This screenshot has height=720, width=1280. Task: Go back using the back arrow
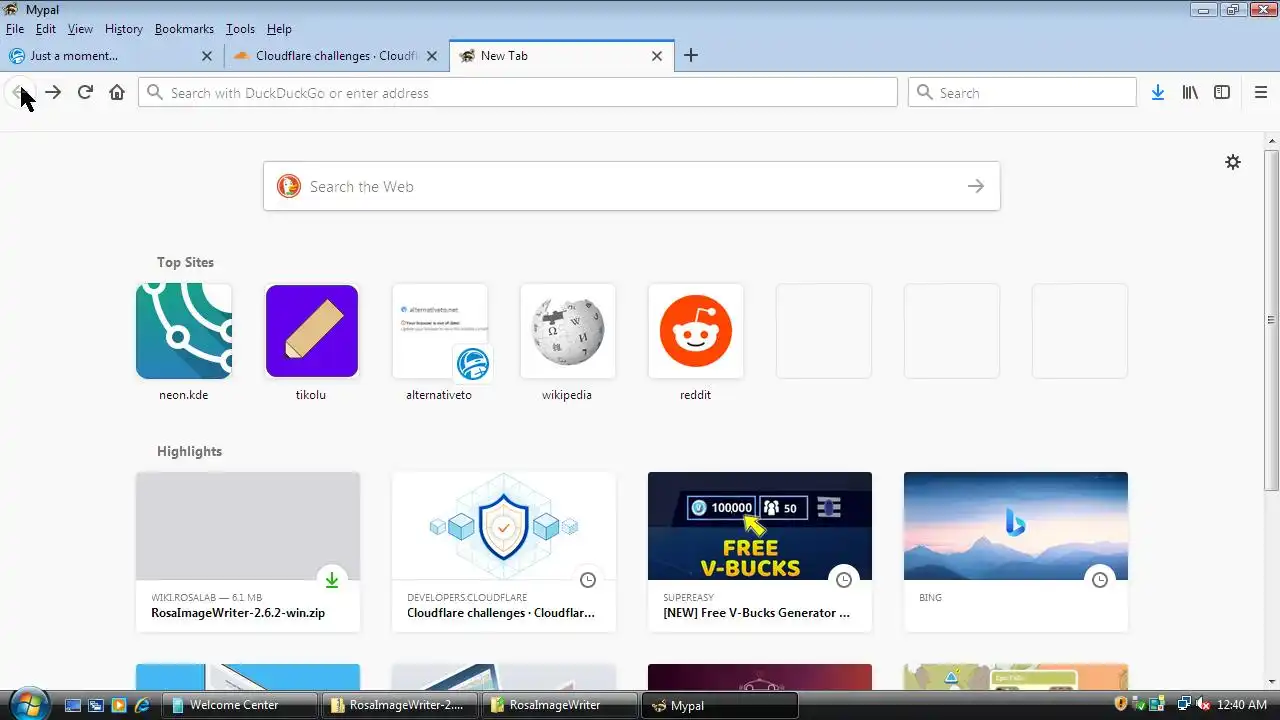(x=21, y=92)
